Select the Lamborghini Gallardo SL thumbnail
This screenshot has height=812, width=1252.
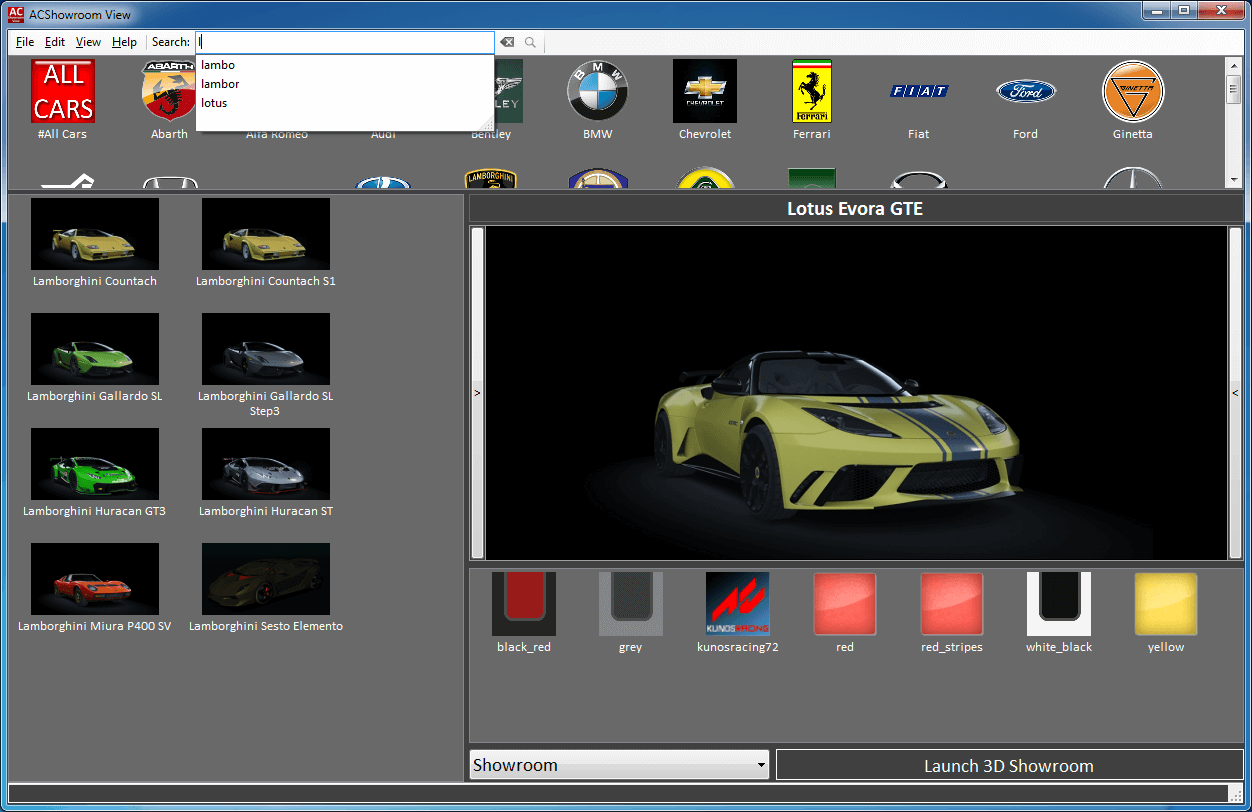point(95,349)
